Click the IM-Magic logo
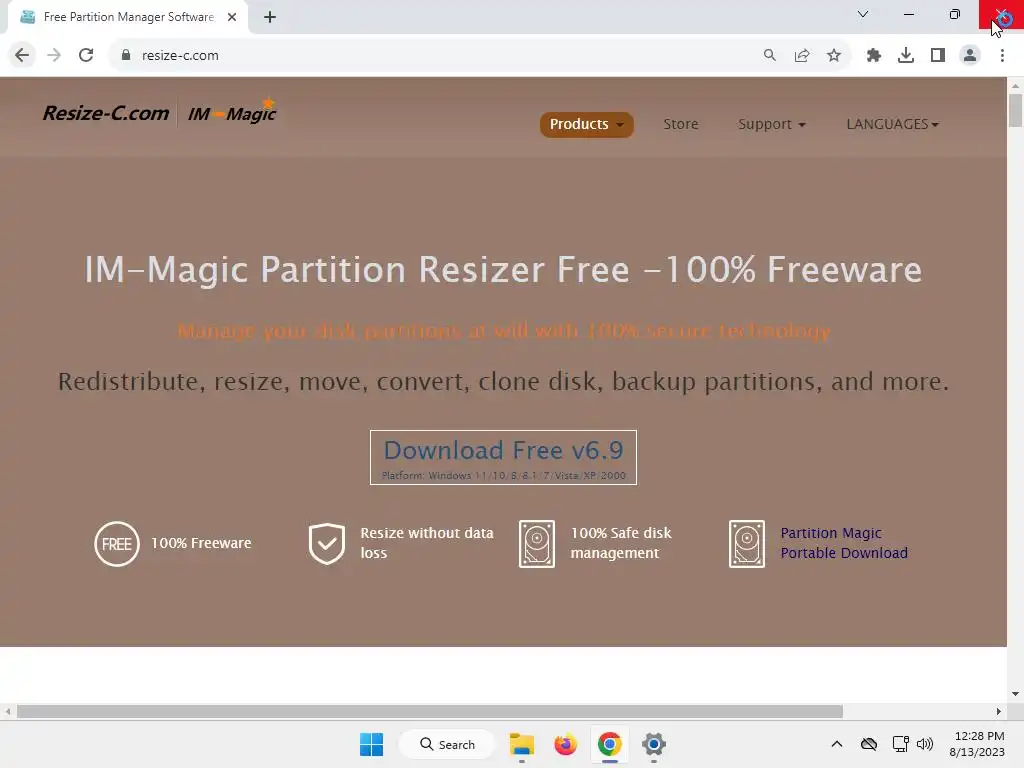The image size is (1024, 768). tap(232, 112)
